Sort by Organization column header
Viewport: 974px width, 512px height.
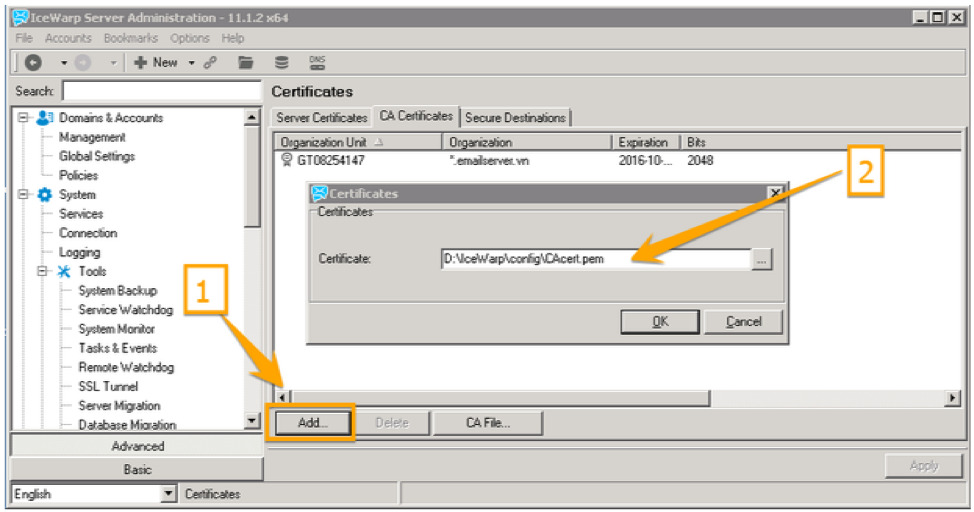[x=527, y=142]
